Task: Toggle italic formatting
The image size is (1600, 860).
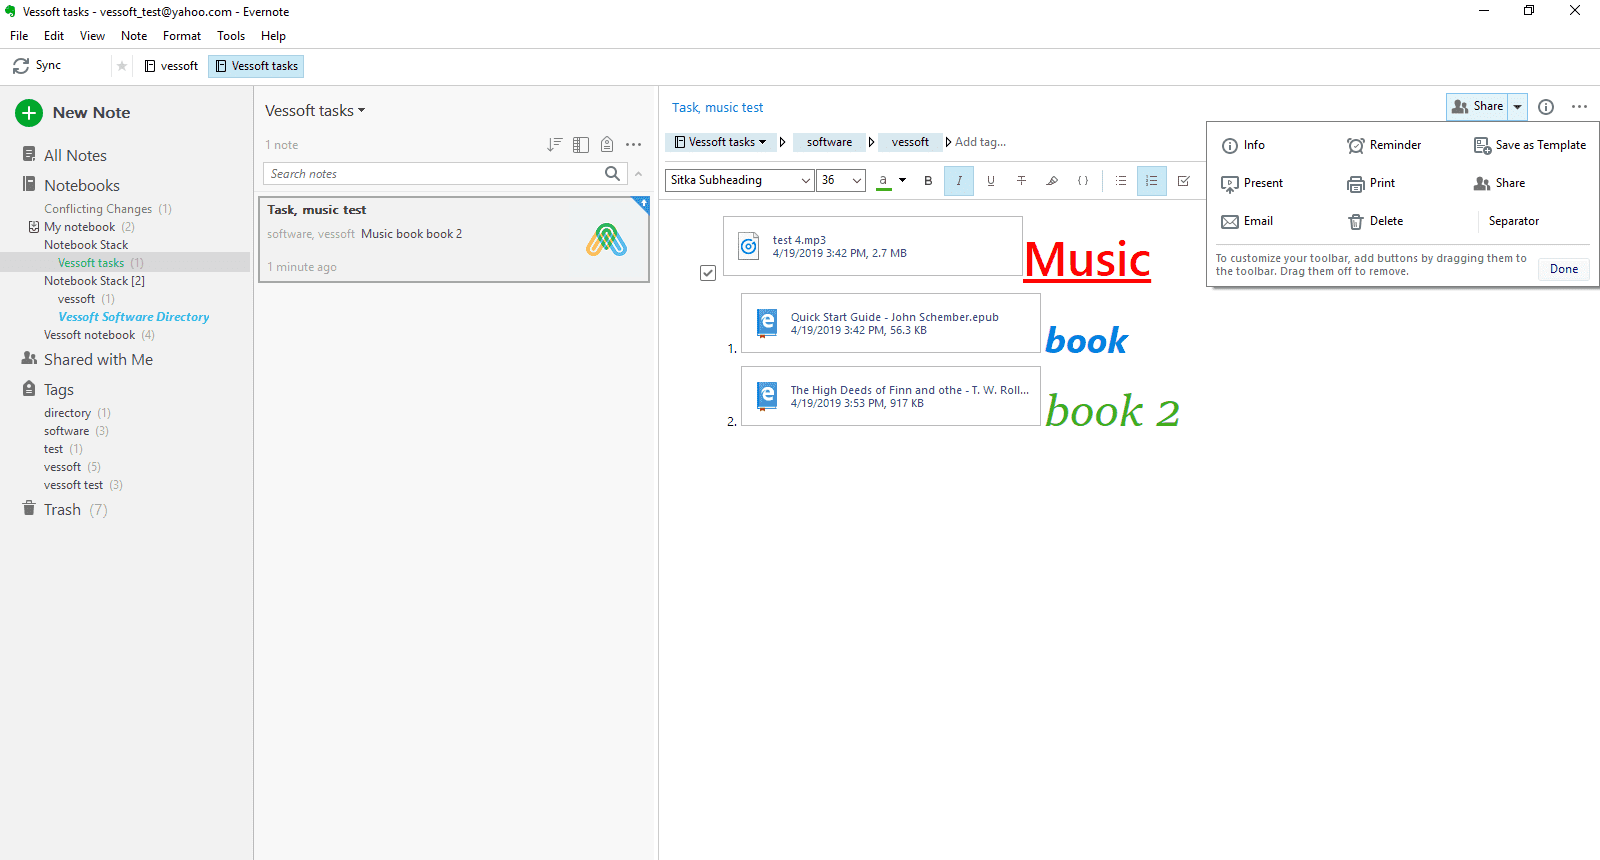Action: tap(959, 181)
